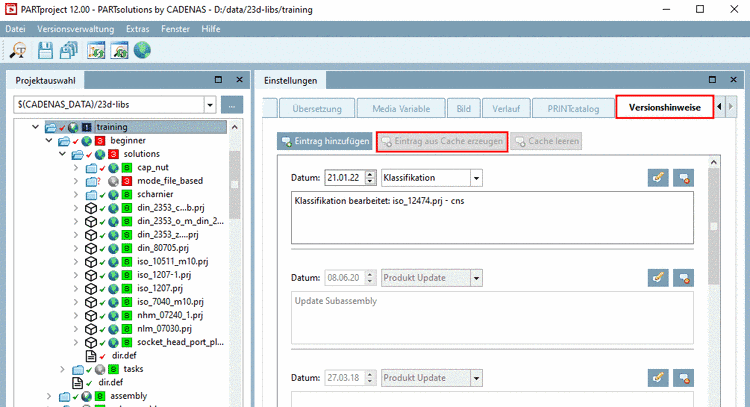Close the Einstellungen panel

point(733,80)
